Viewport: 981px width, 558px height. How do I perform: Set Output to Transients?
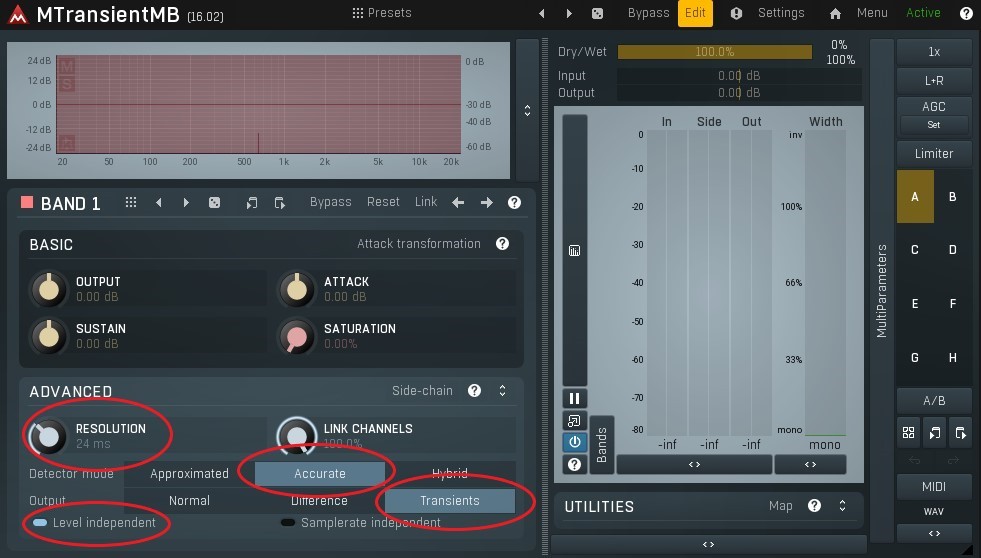point(450,500)
